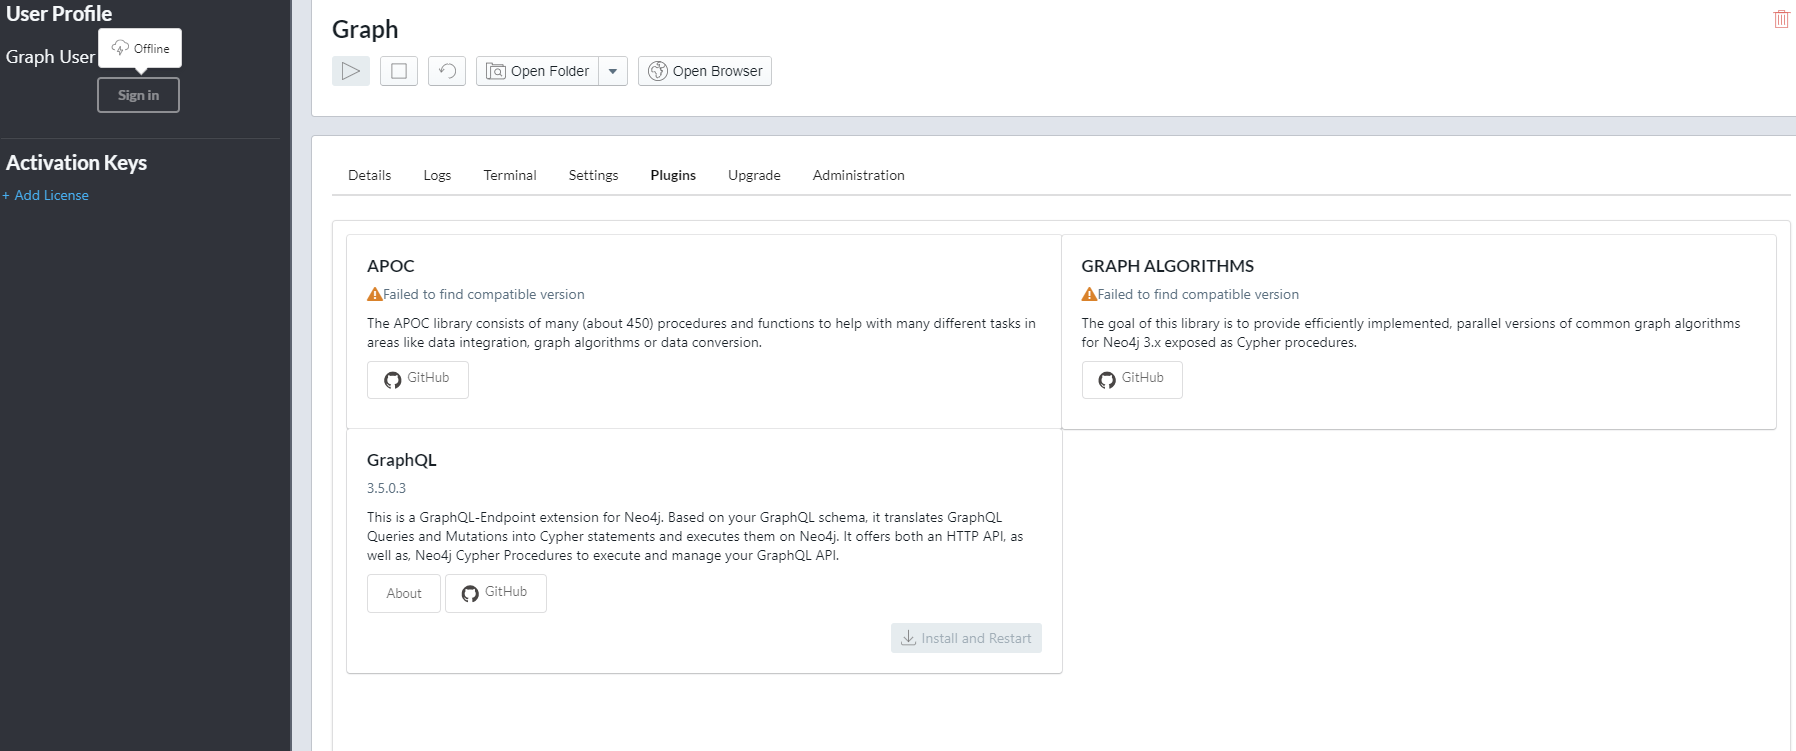This screenshot has height=751, width=1796.
Task: Click APOC warning triangle icon
Action: click(x=375, y=294)
